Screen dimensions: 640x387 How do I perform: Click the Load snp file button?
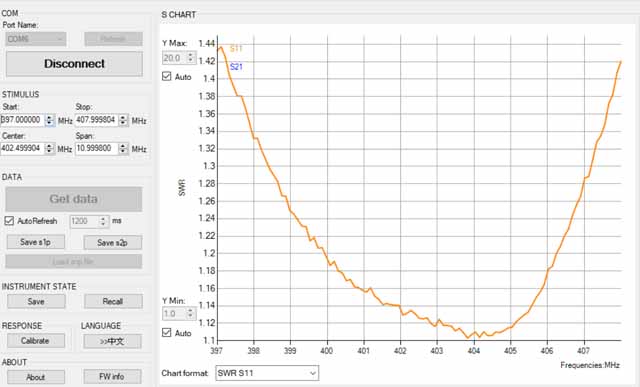[74, 262]
